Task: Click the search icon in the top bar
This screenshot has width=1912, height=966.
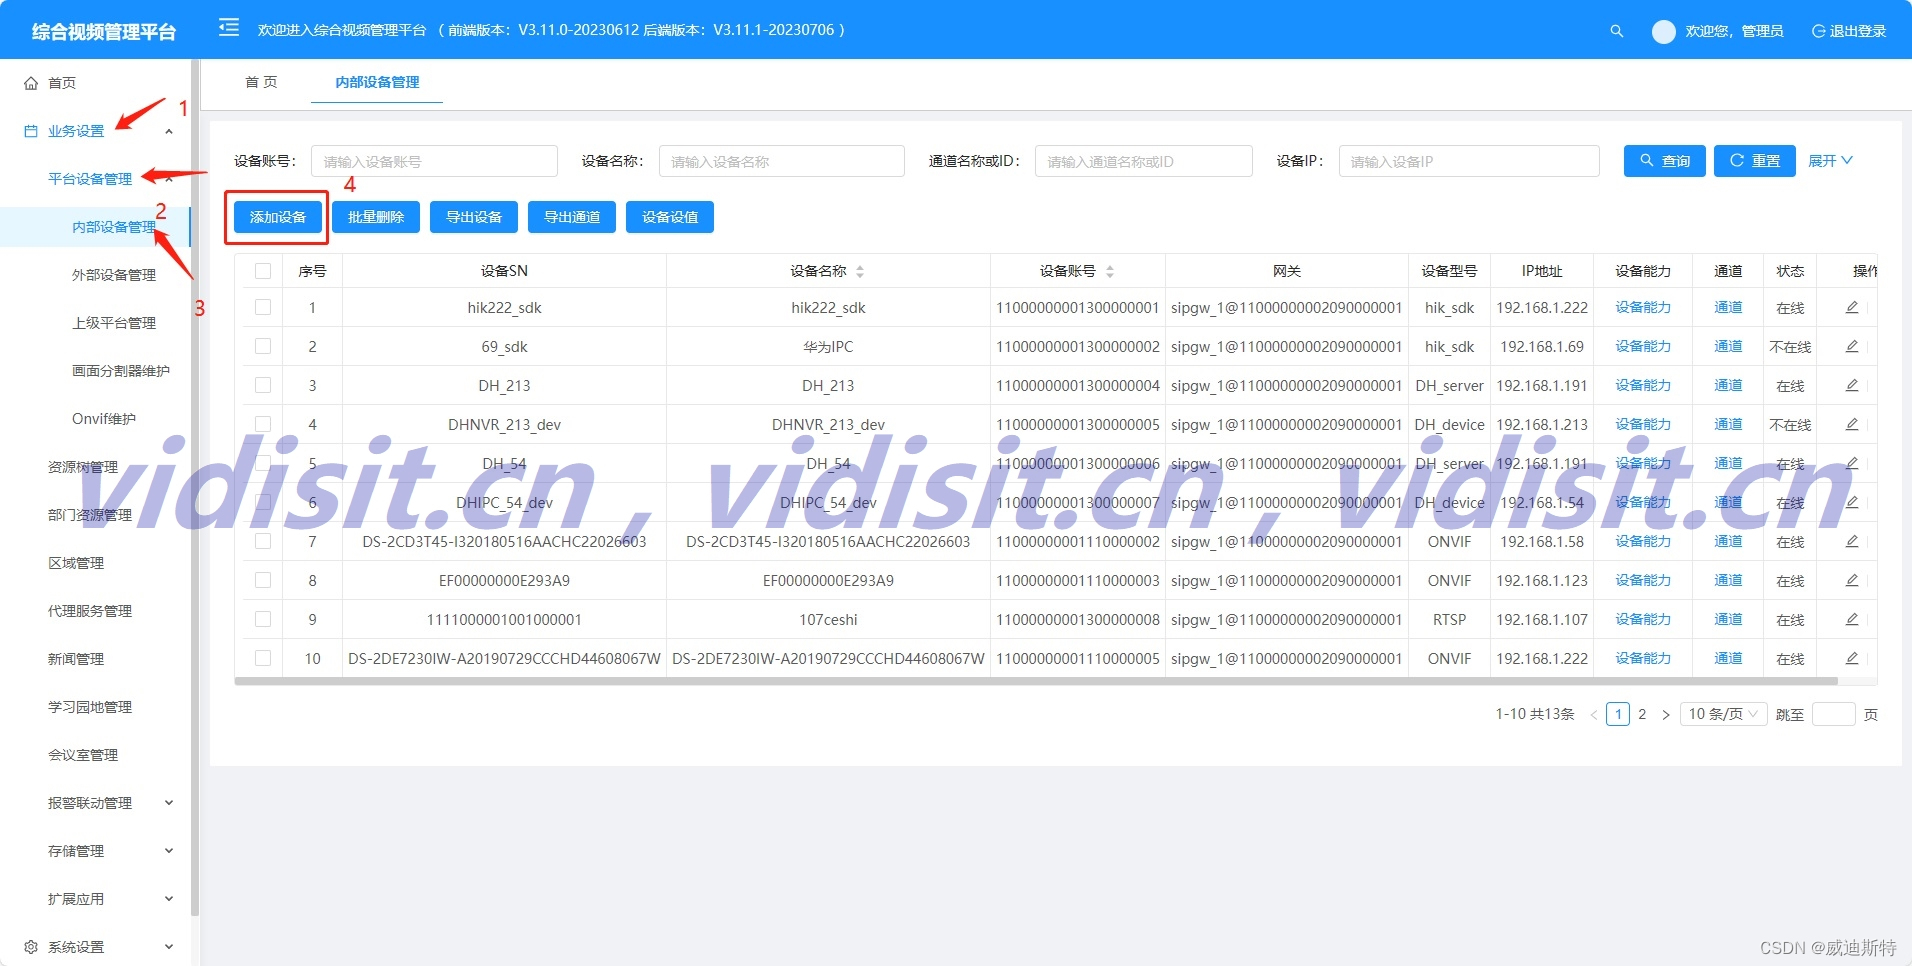Action: coord(1617,30)
